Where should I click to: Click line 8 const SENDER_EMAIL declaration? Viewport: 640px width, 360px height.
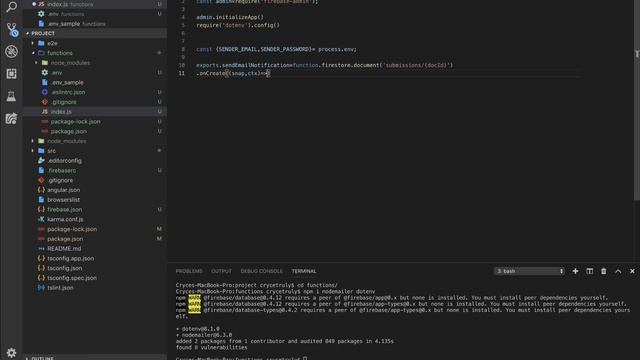(x=276, y=49)
